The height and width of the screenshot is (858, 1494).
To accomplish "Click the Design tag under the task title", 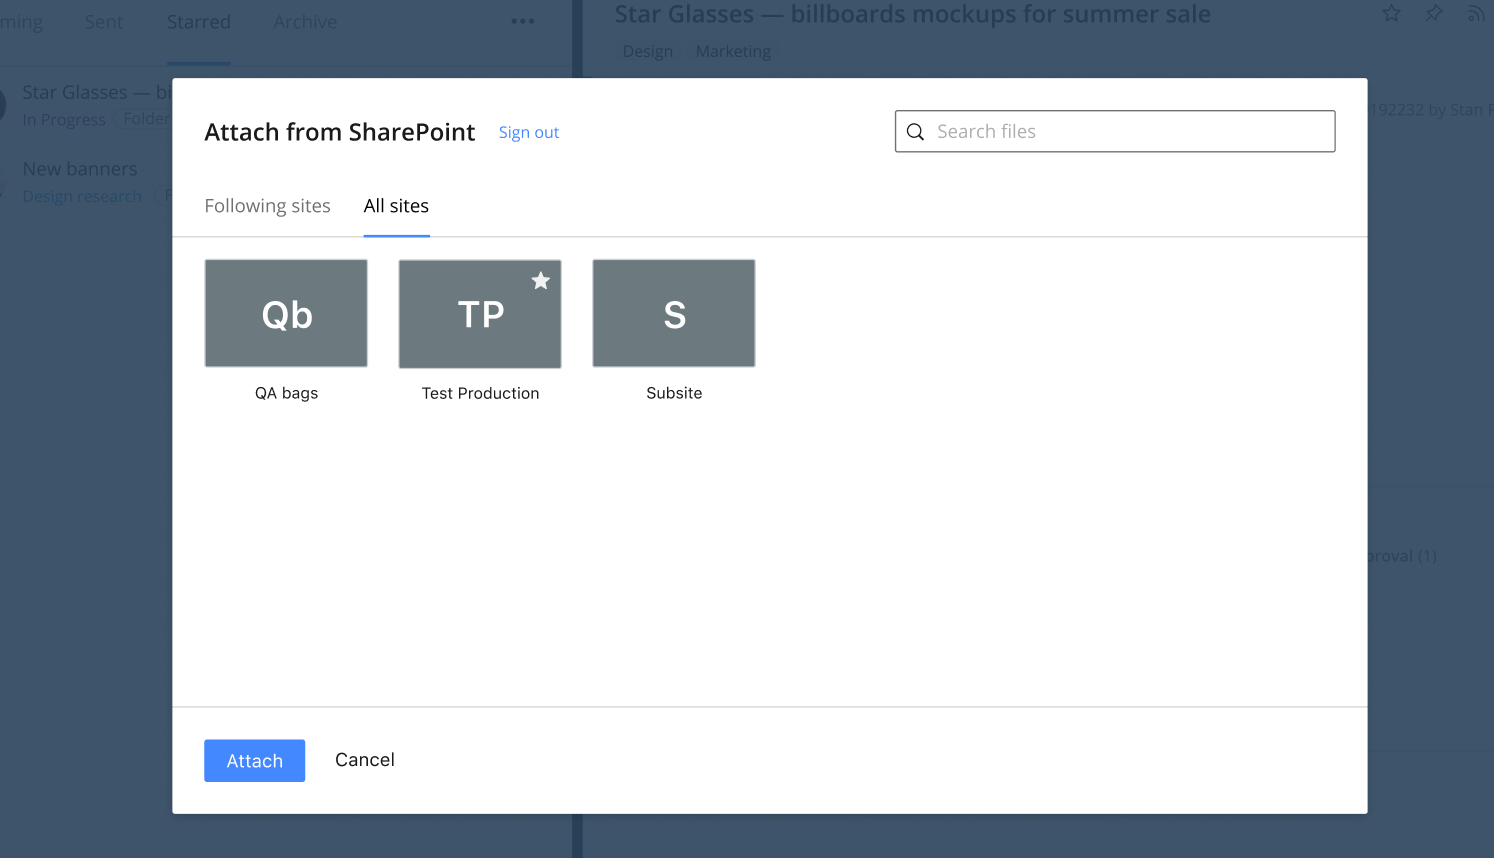I will (648, 51).
